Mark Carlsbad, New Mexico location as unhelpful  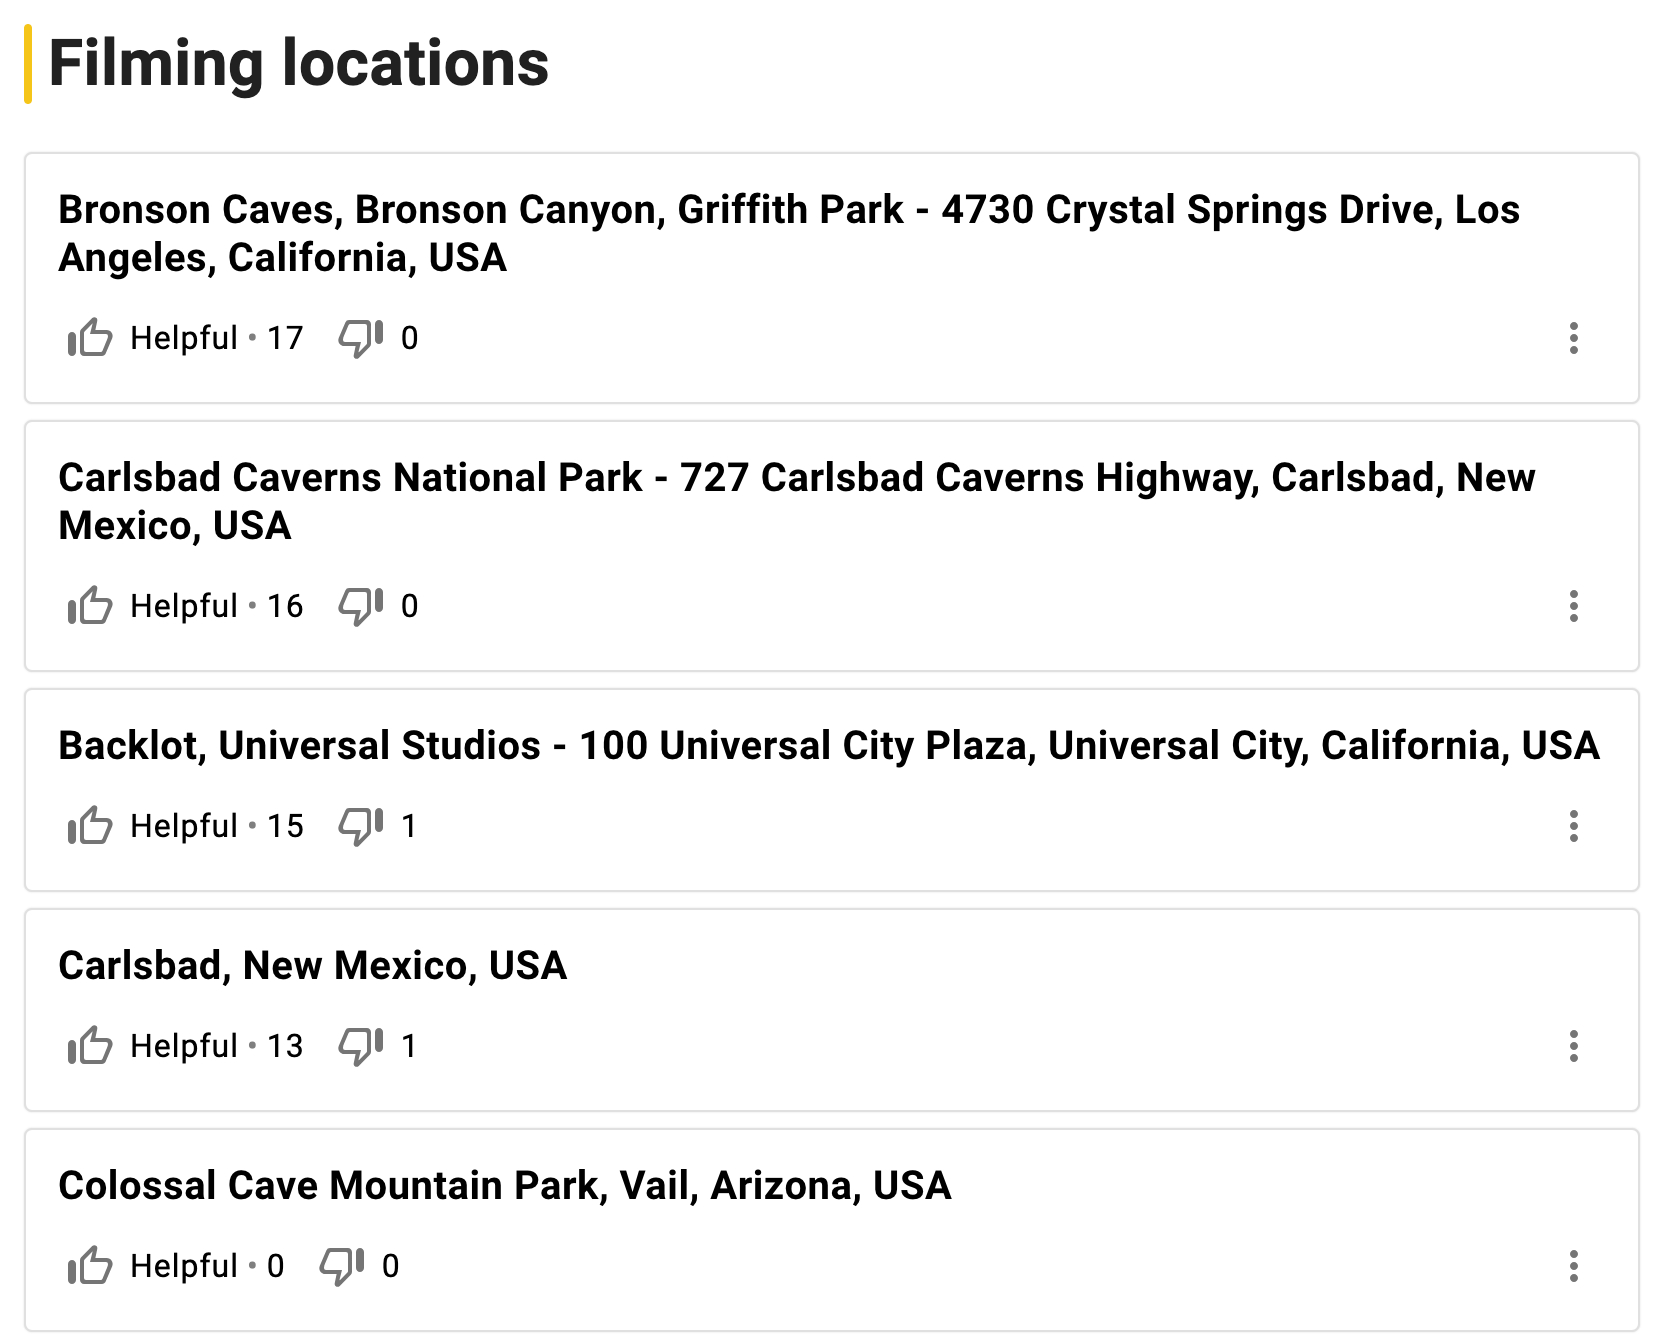[360, 1046]
